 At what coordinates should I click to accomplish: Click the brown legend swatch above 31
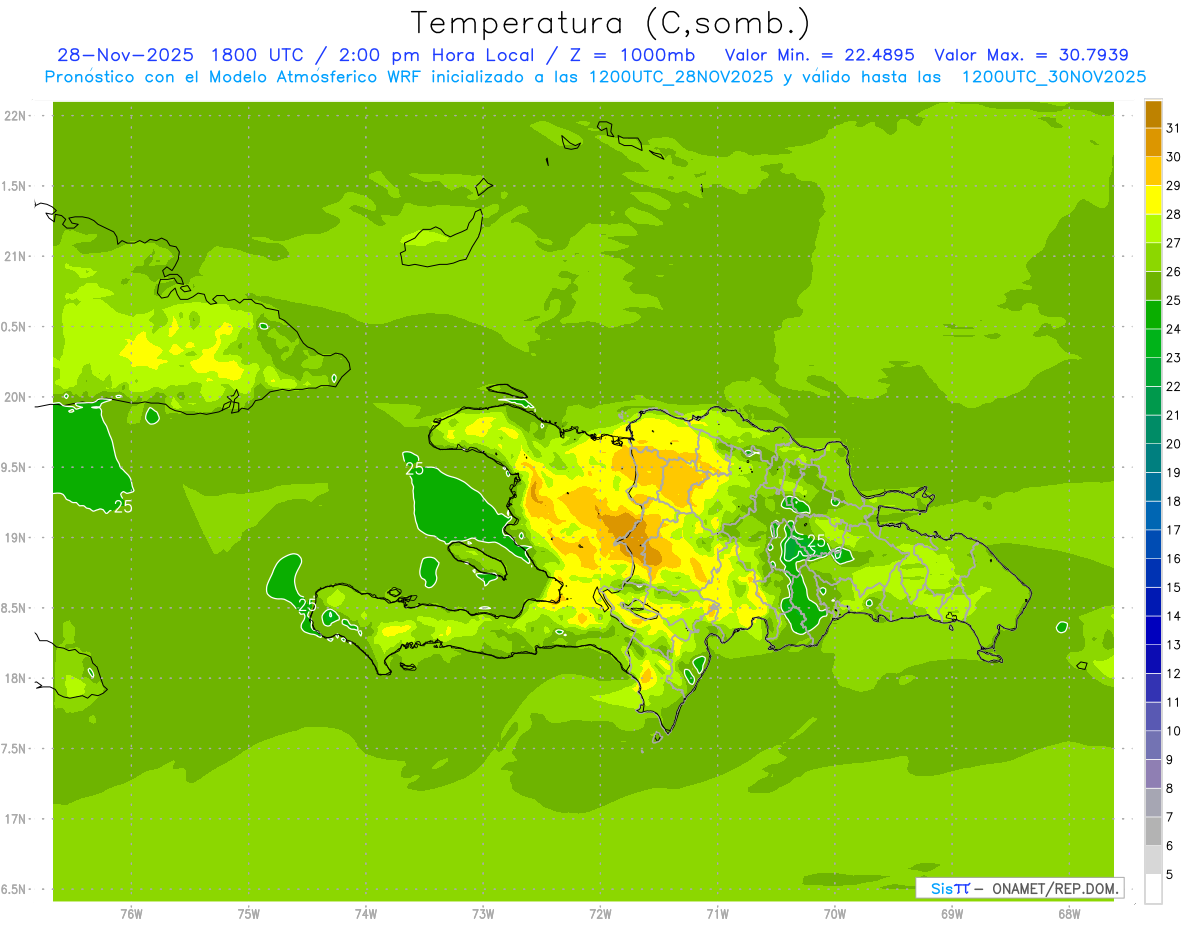(1153, 114)
